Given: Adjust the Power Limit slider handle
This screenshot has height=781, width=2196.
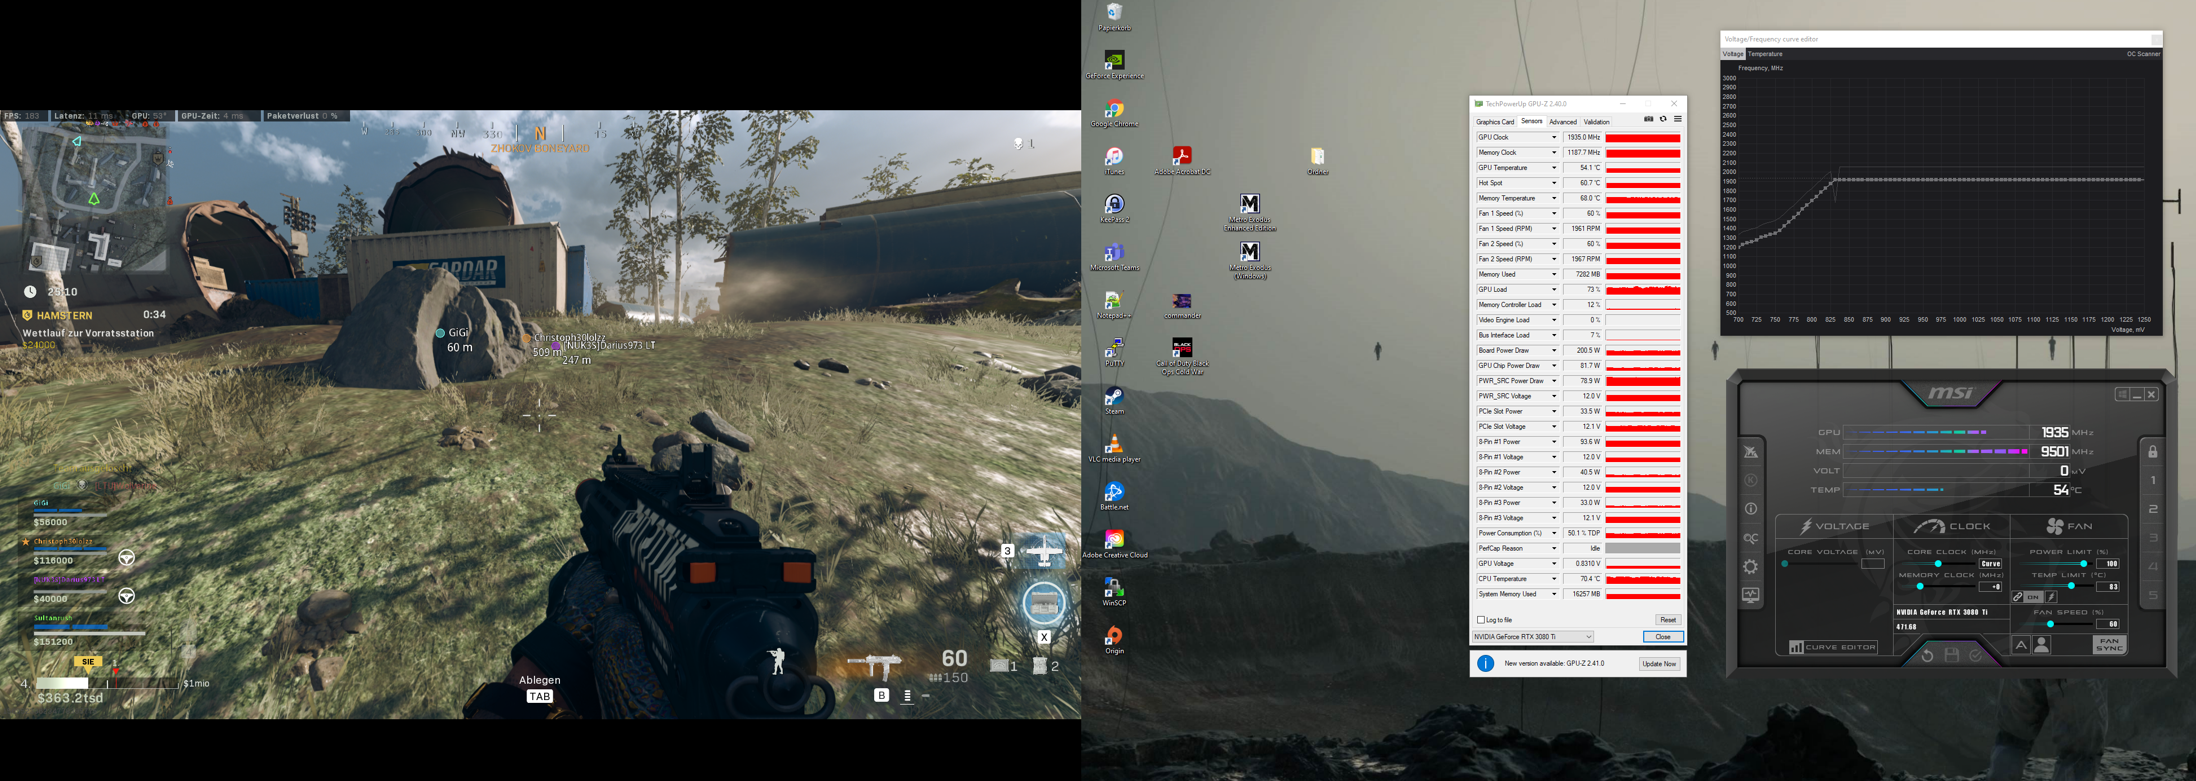Looking at the screenshot, I should (x=2084, y=564).
